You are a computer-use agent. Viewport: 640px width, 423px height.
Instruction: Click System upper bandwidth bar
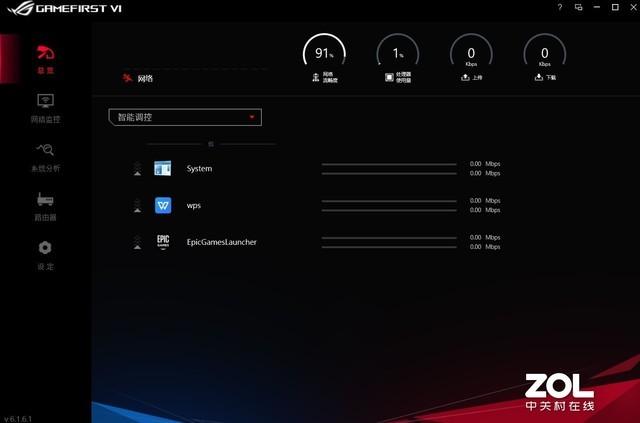pyautogui.click(x=389, y=164)
